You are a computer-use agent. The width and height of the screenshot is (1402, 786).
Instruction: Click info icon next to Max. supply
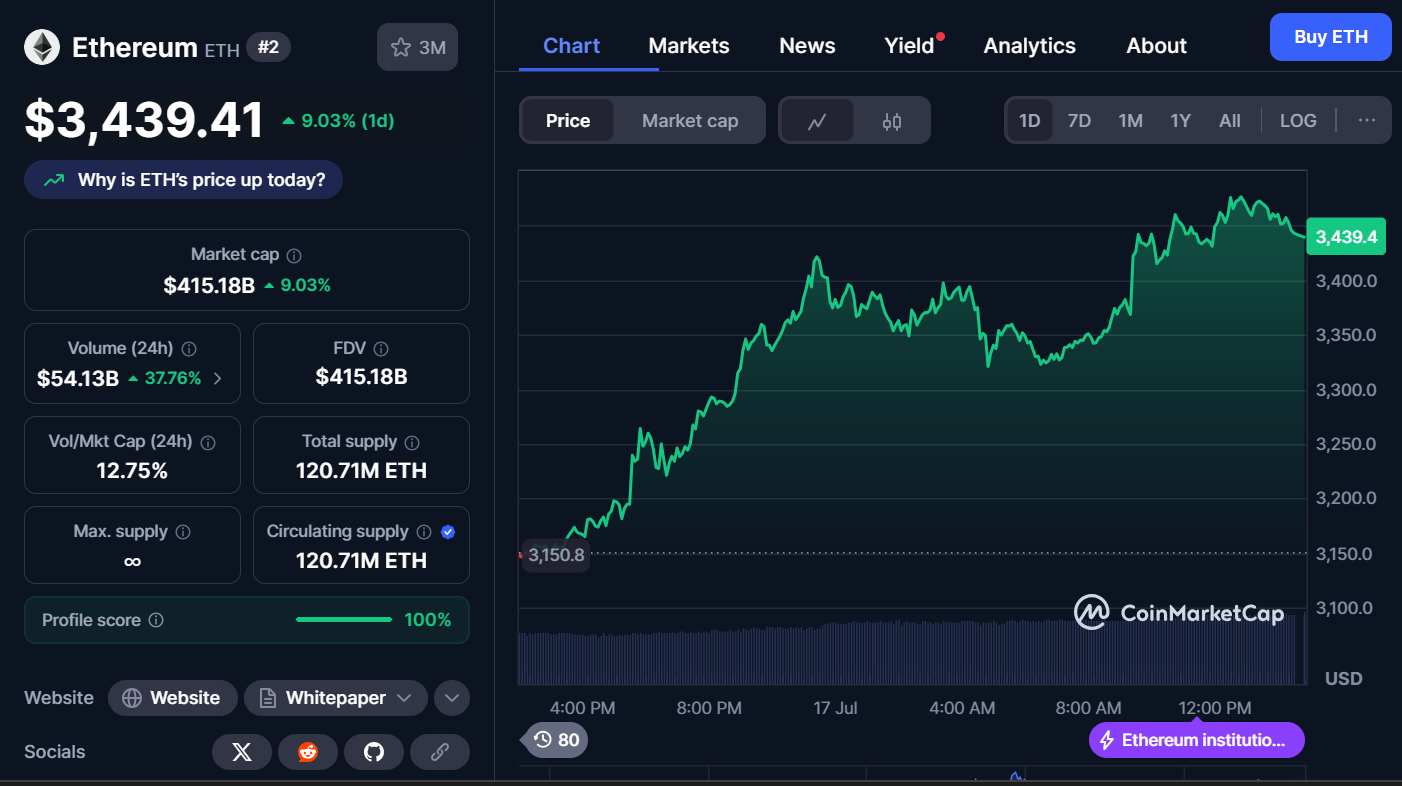[x=183, y=532]
